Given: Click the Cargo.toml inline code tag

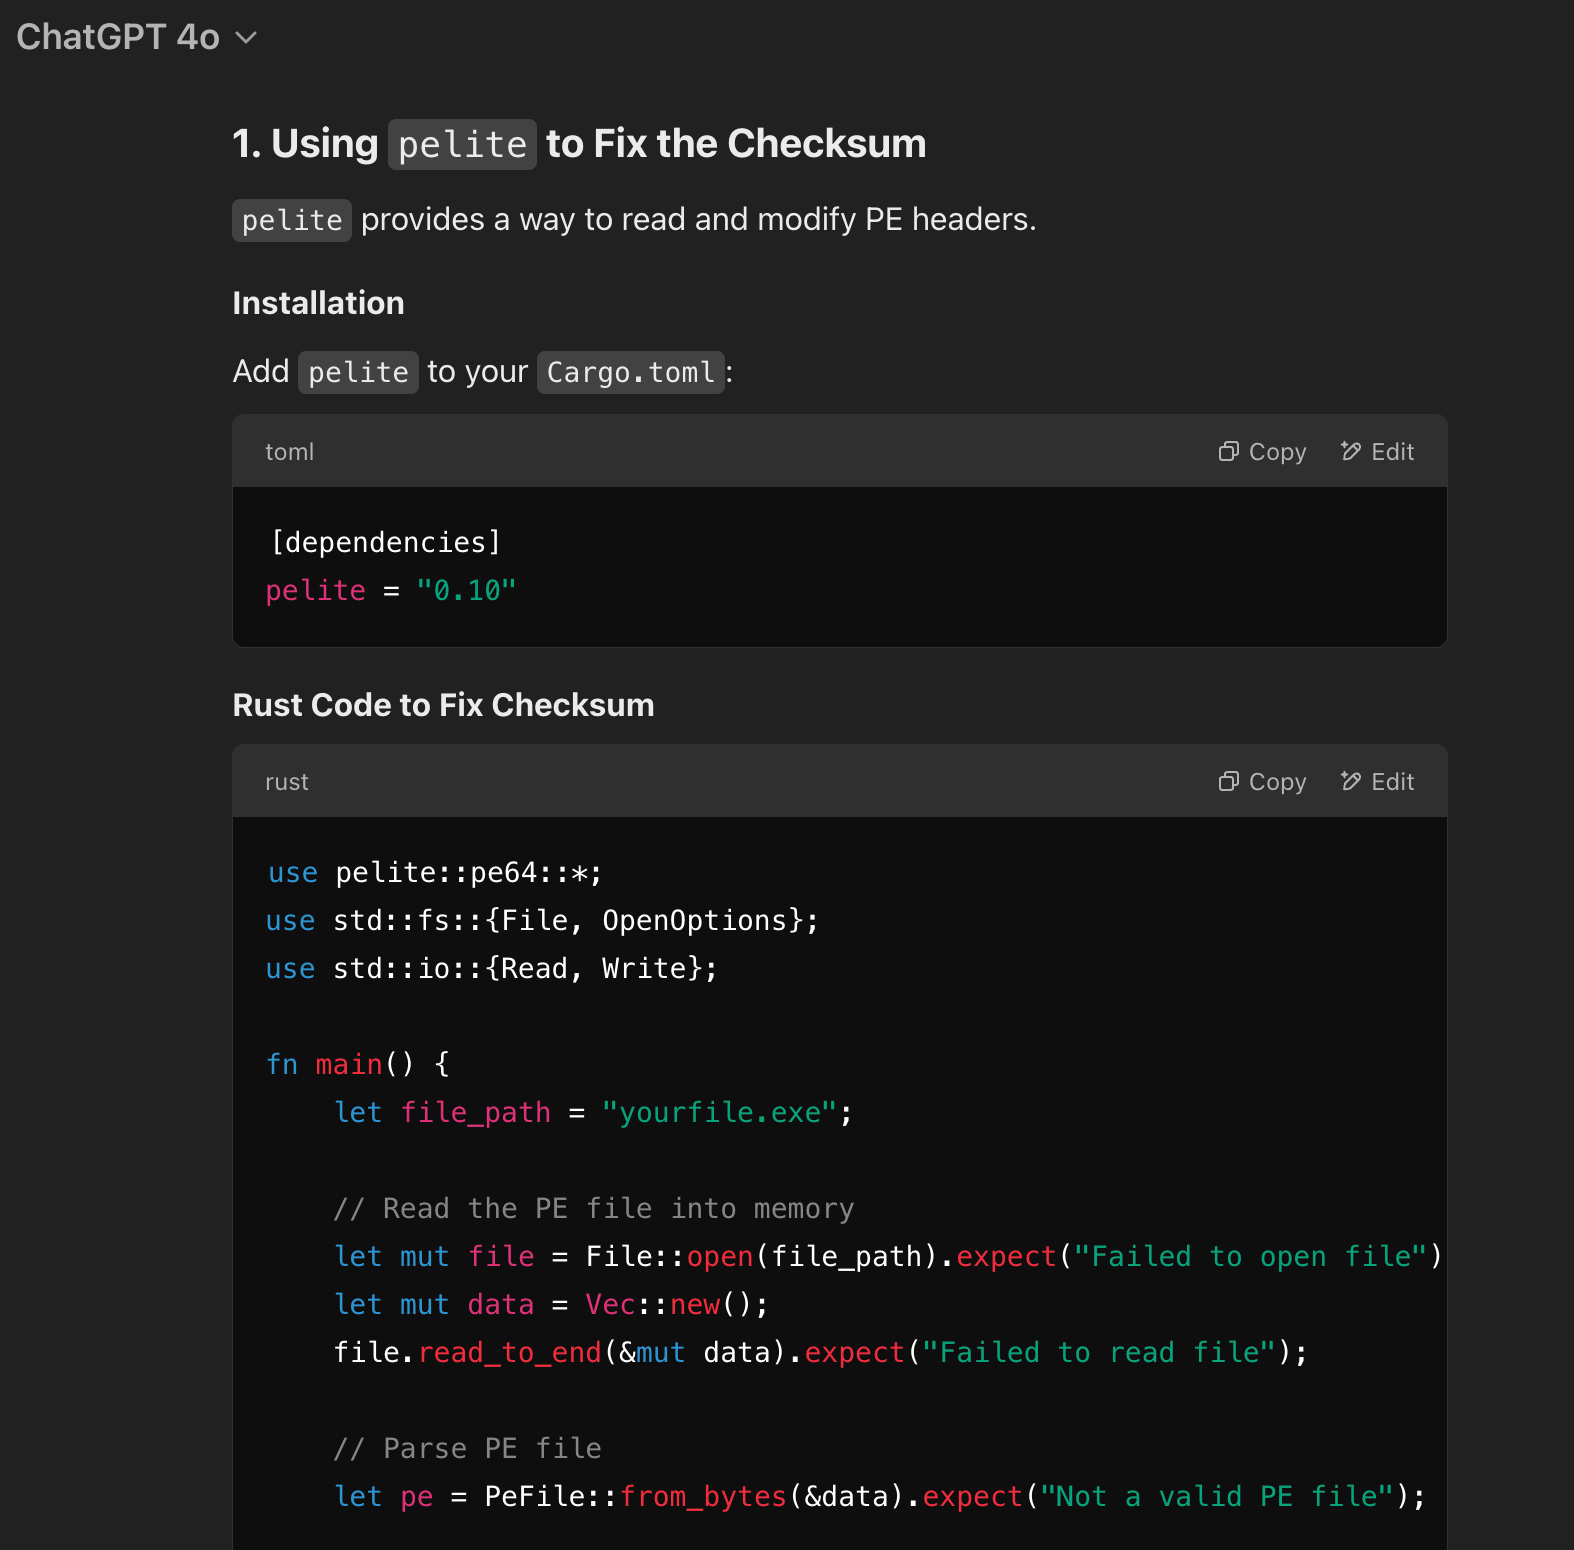Looking at the screenshot, I should pyautogui.click(x=630, y=372).
